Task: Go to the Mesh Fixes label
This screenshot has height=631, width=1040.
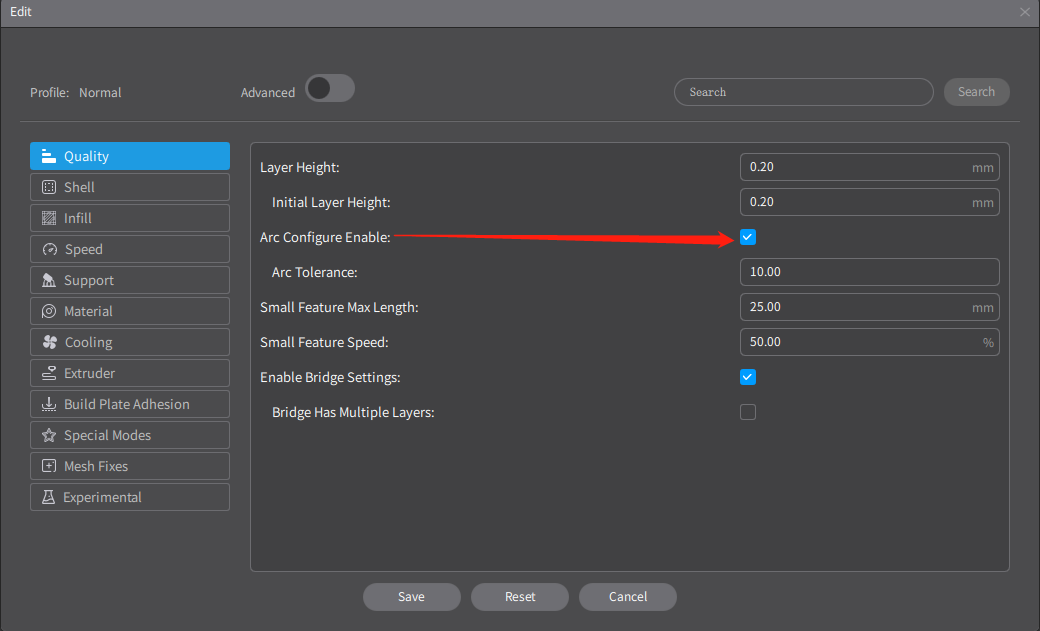Action: tap(96, 466)
